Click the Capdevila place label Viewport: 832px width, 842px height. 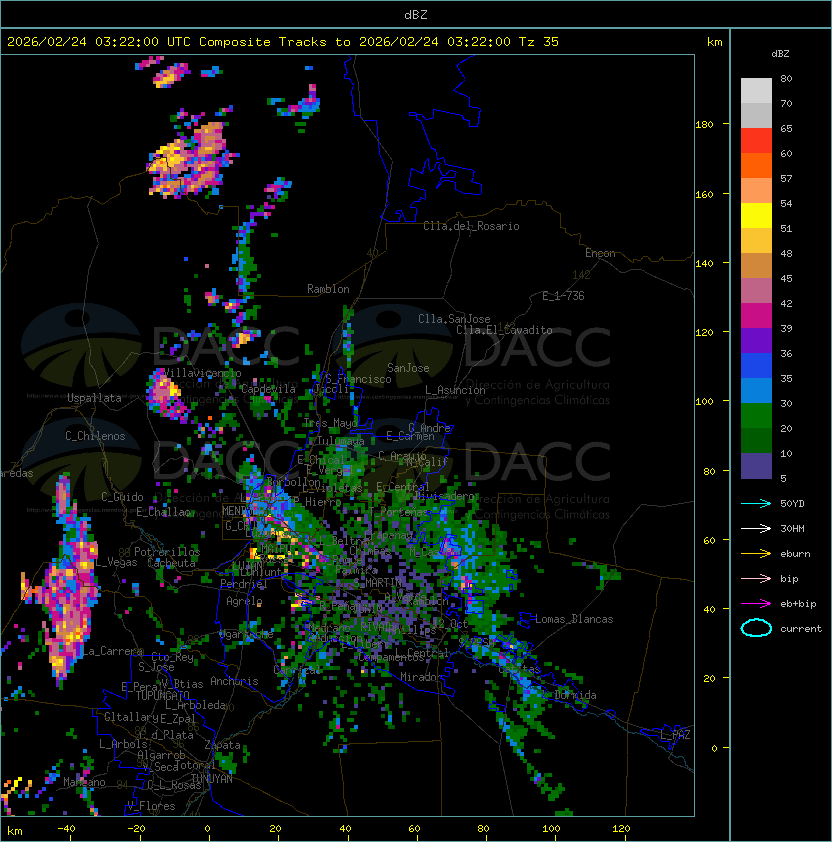[x=268, y=389]
